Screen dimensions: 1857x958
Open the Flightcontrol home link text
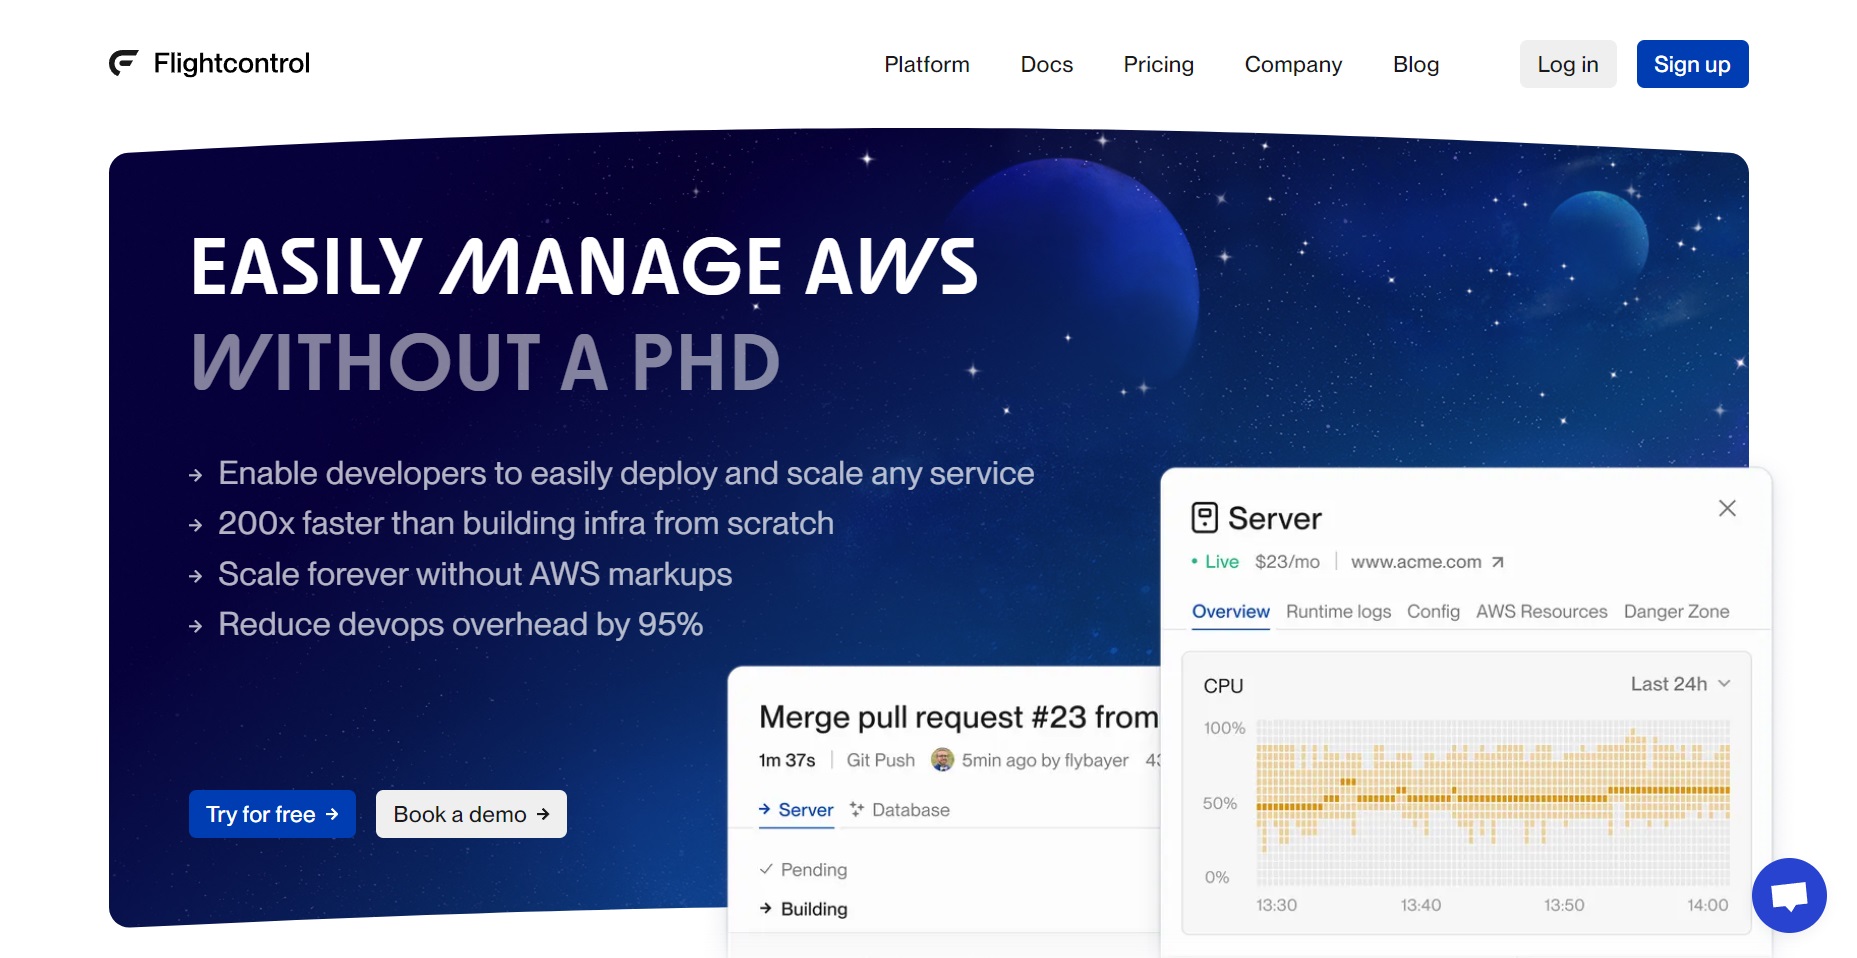coord(232,63)
